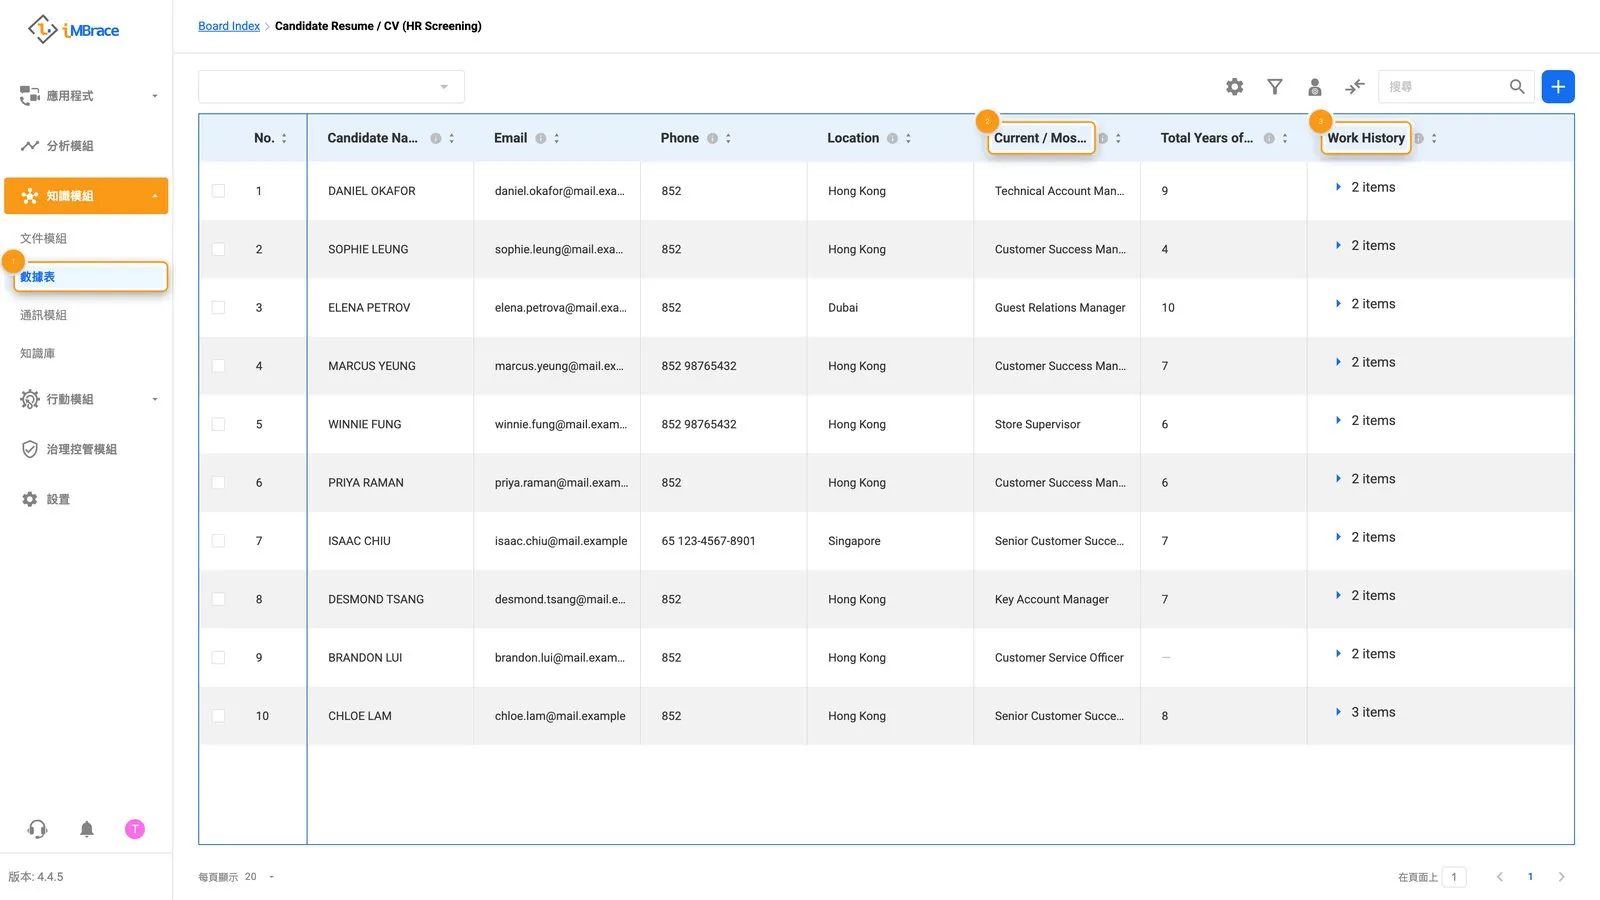Open the filter funnel icon

[x=1275, y=87]
